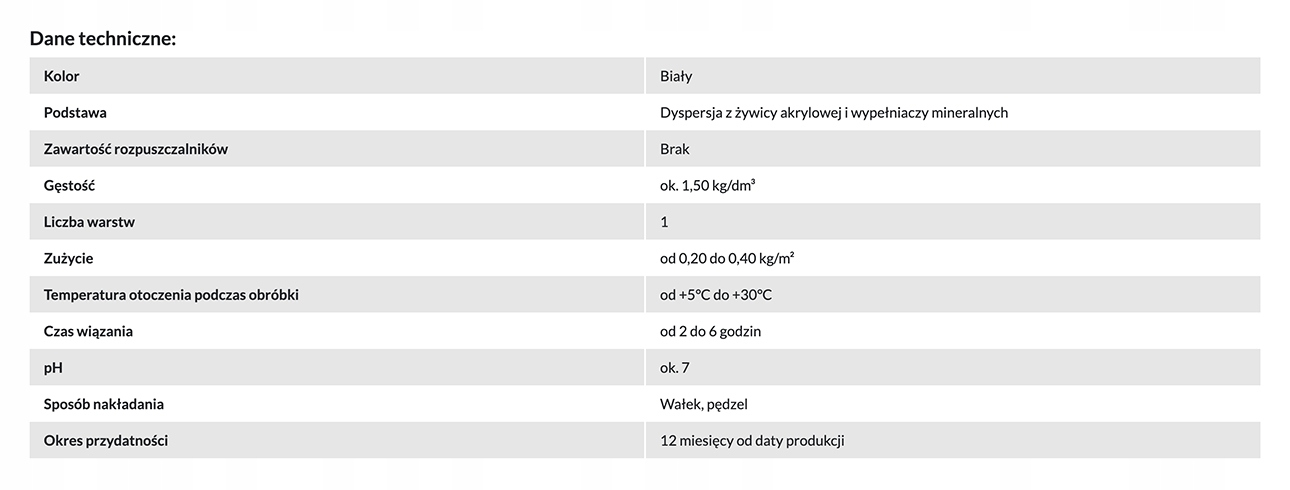Click the "Dane techniczne:" heading
This screenshot has width=1290, height=490.
tap(103, 39)
